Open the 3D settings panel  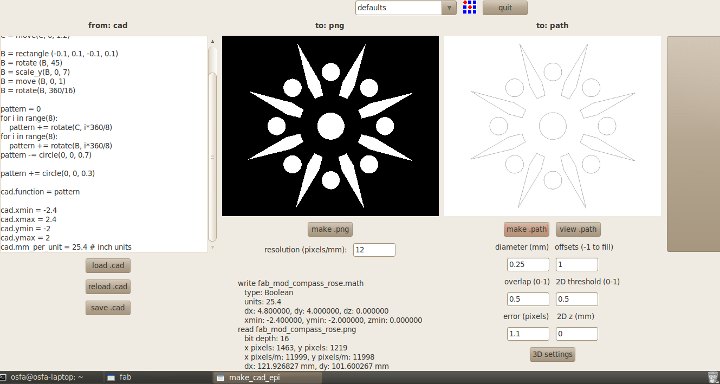[552, 354]
